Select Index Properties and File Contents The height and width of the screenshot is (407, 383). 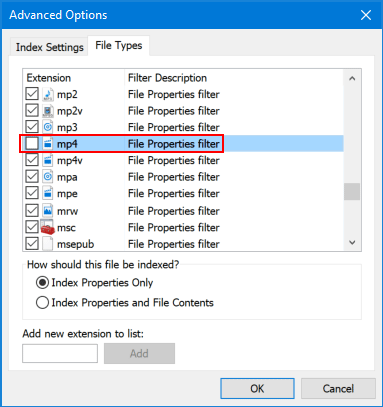point(125,303)
